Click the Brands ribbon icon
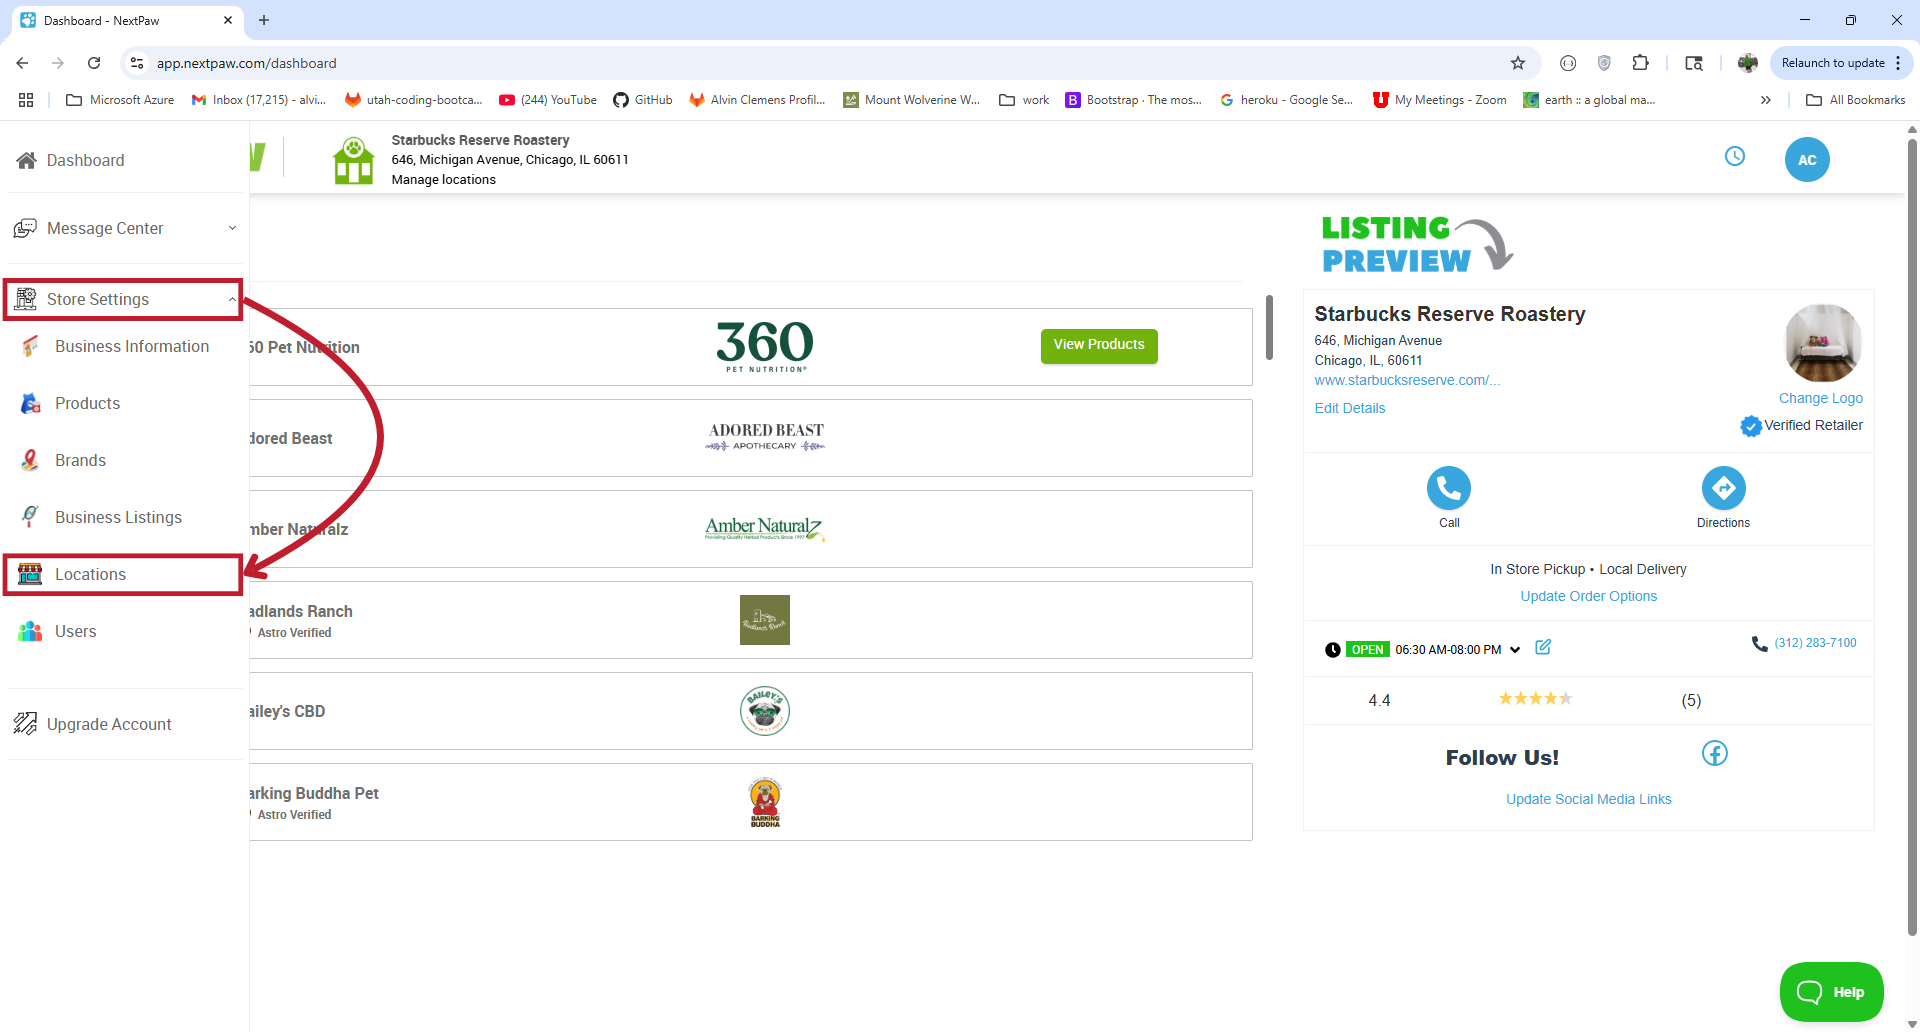This screenshot has height=1032, width=1920. coord(30,460)
